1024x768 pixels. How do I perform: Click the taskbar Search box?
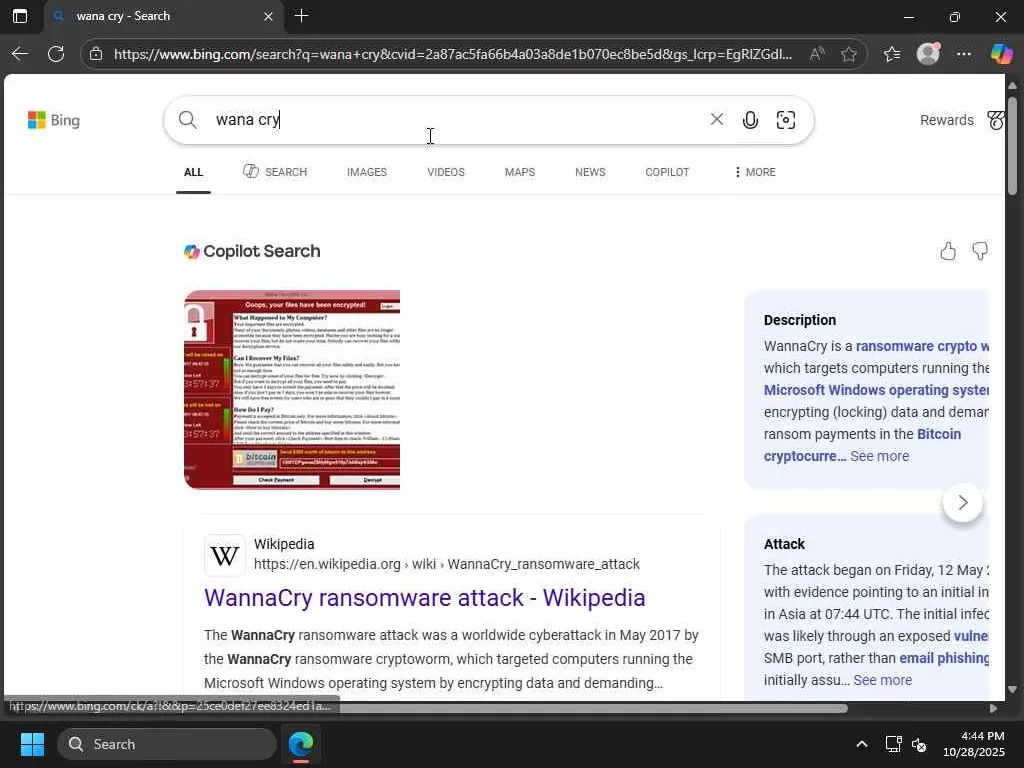pos(167,744)
